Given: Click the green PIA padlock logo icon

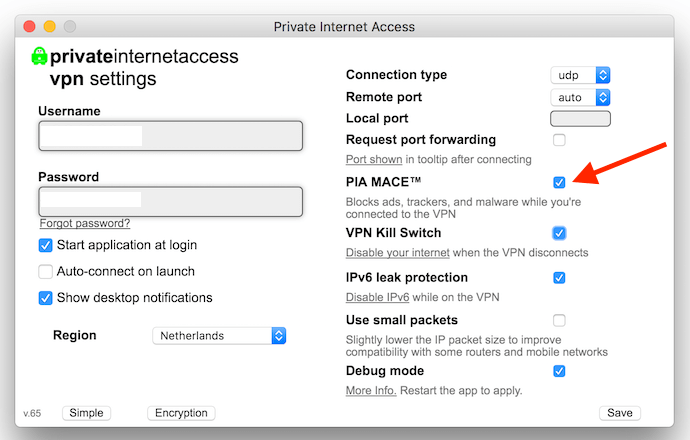Looking at the screenshot, I should [39, 56].
